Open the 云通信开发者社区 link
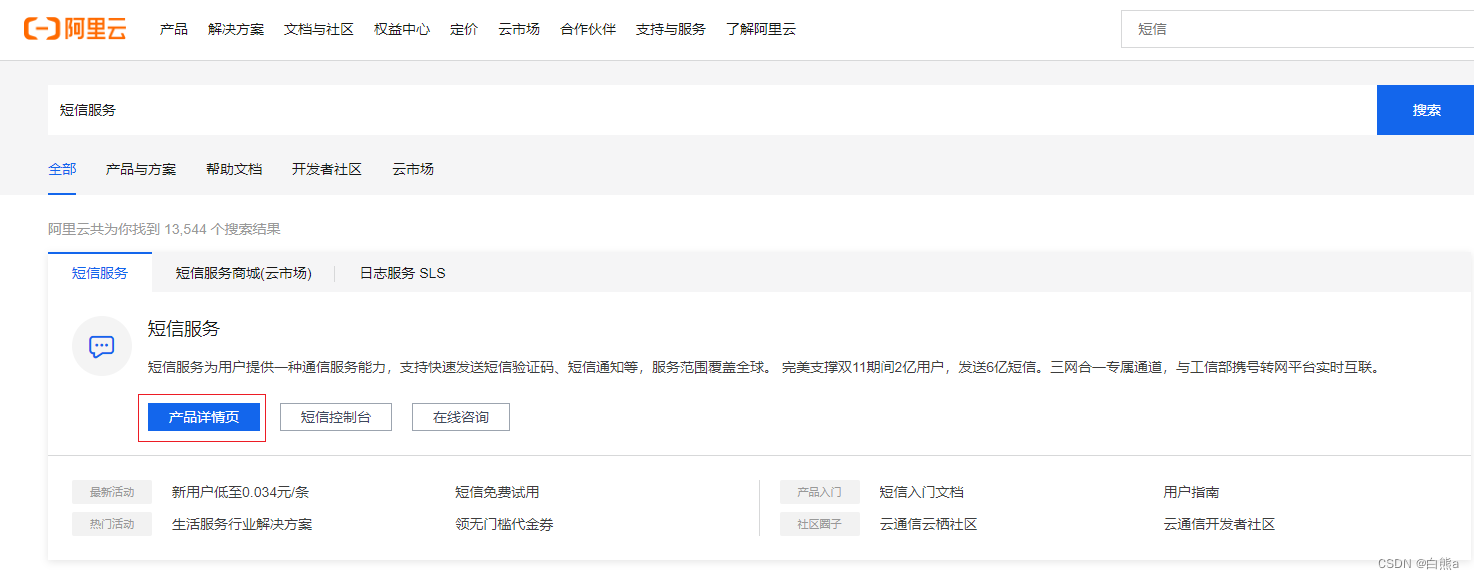1474x580 pixels. [x=1219, y=524]
